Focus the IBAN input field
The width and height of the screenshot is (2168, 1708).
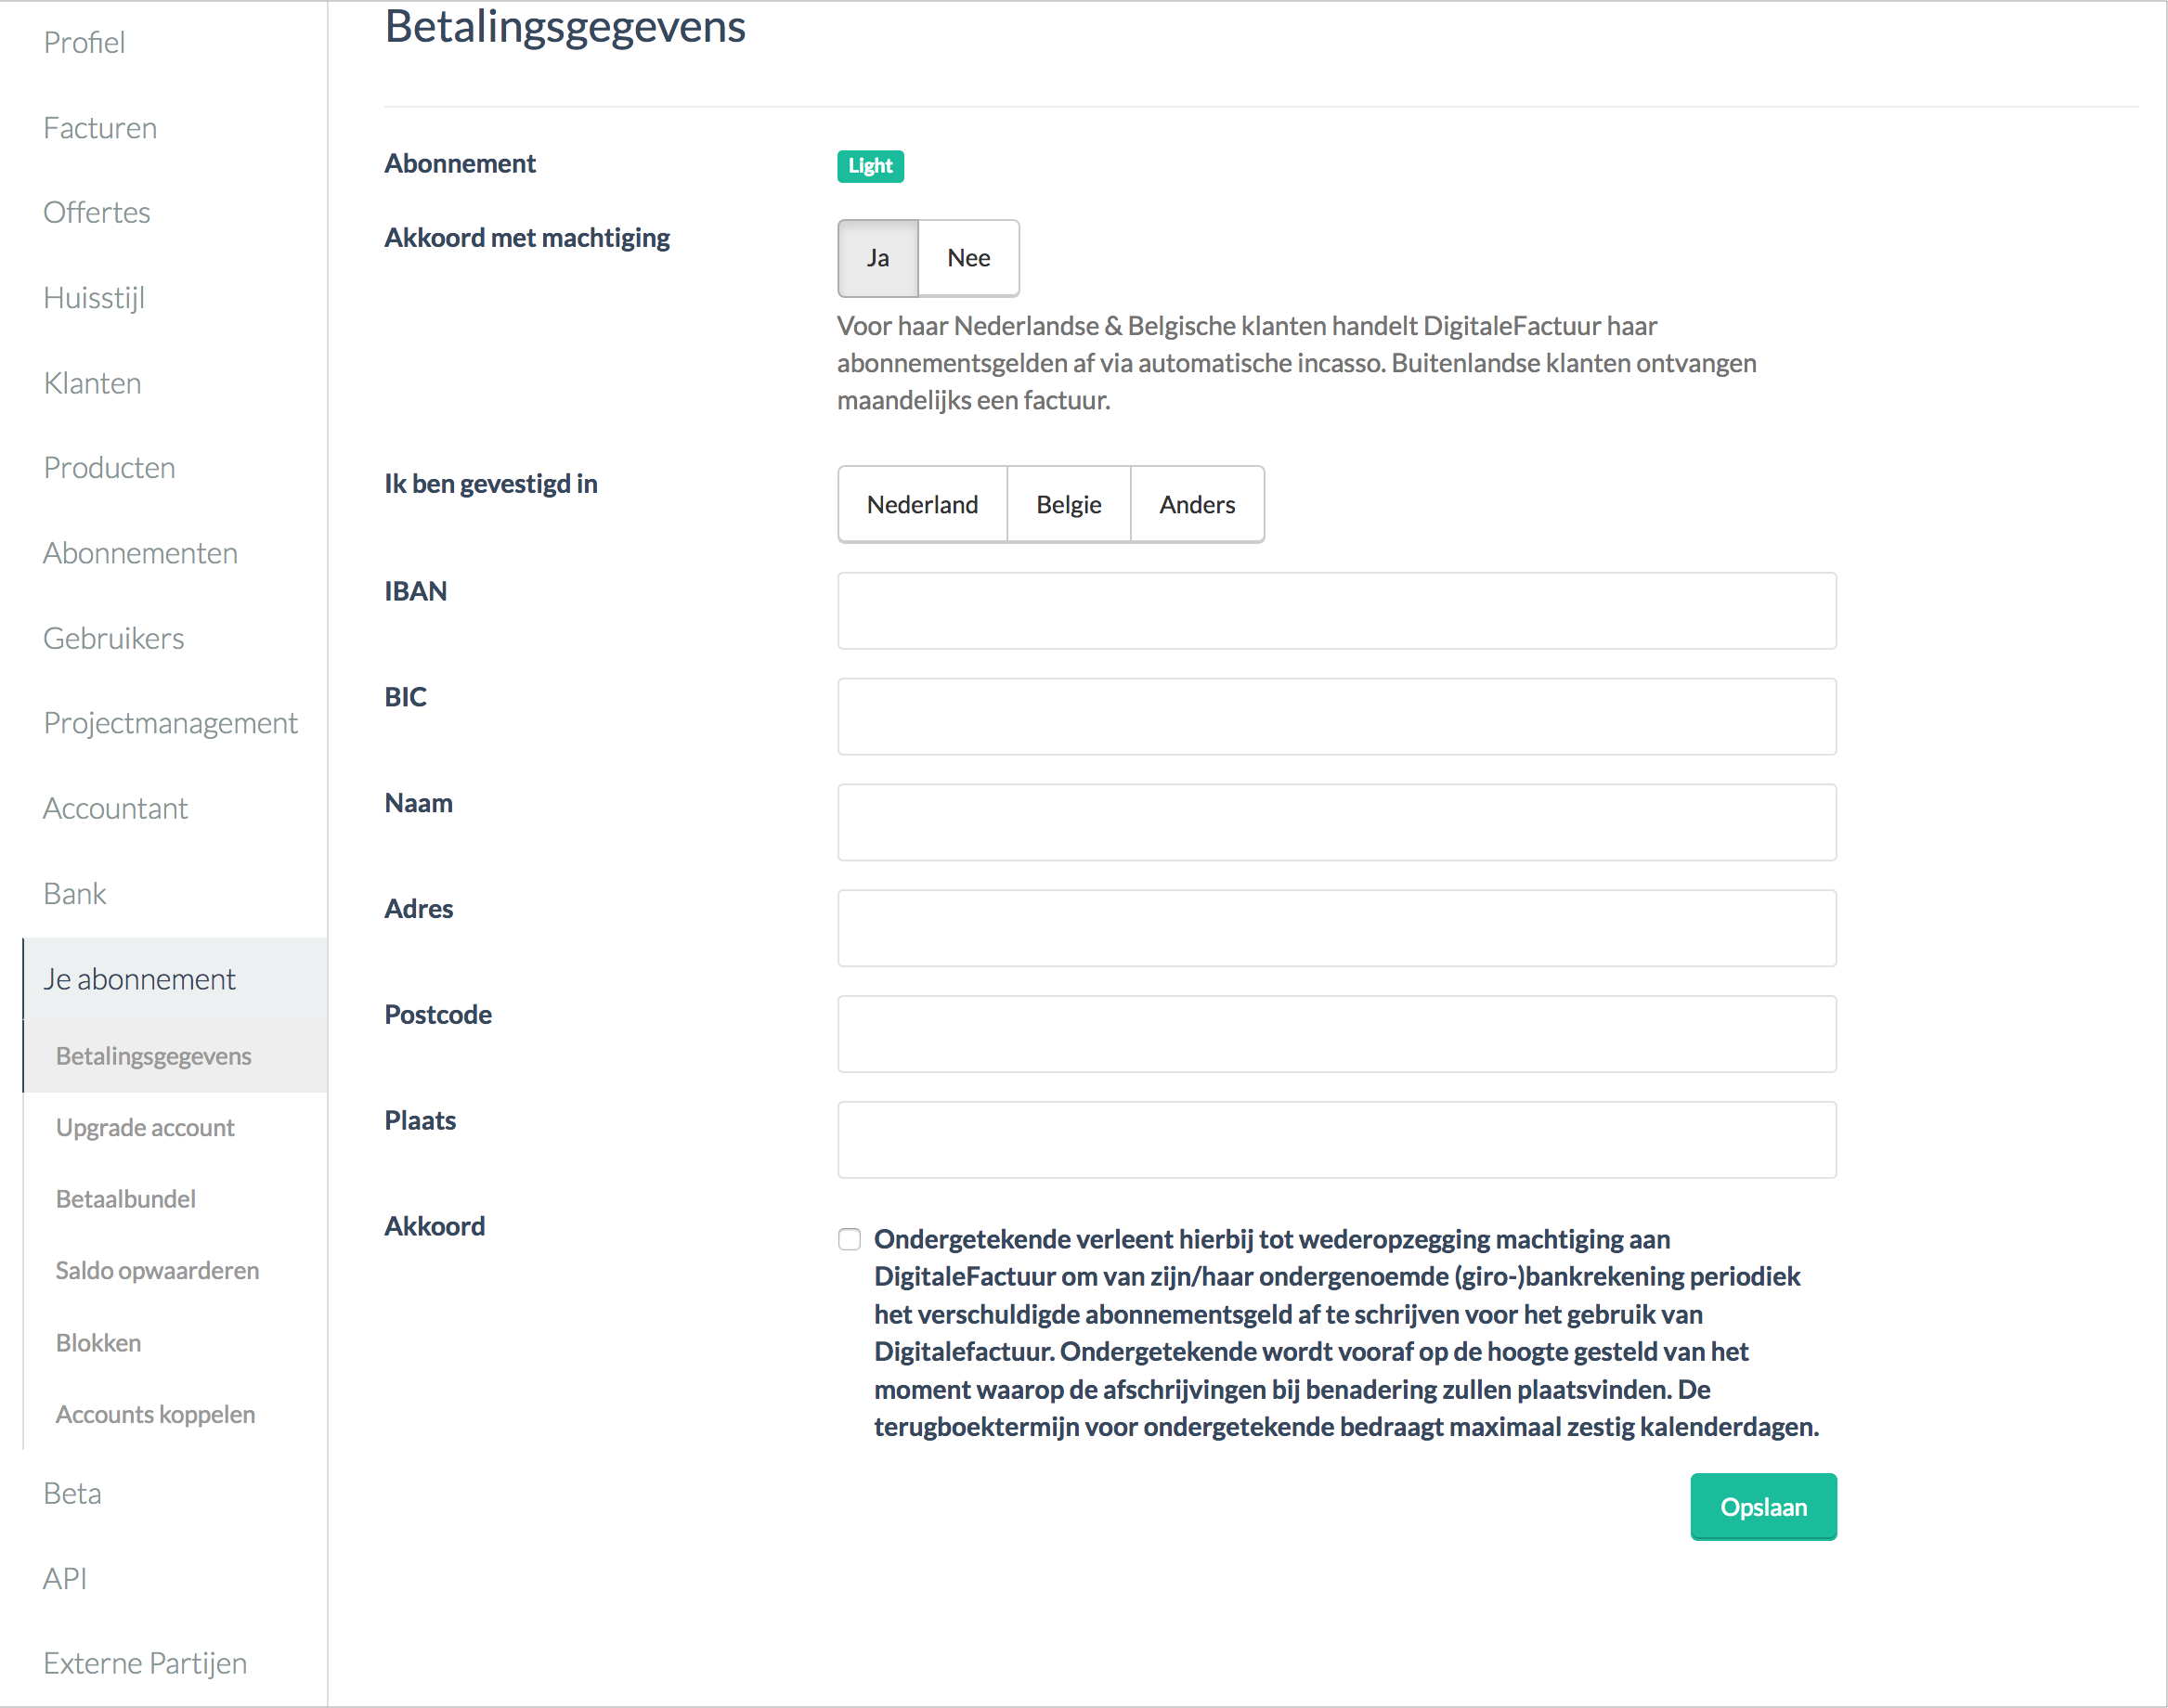coord(1337,610)
